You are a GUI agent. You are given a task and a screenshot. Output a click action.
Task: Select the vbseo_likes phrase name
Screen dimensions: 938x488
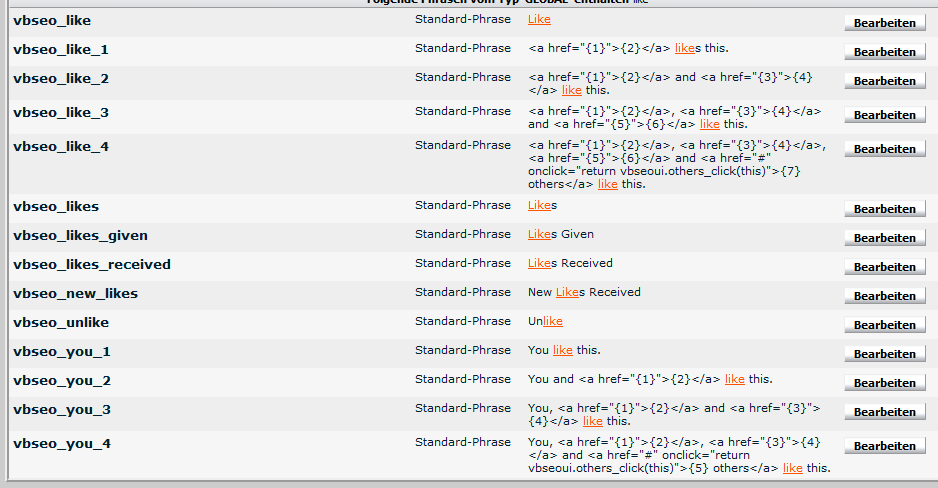tap(56, 207)
